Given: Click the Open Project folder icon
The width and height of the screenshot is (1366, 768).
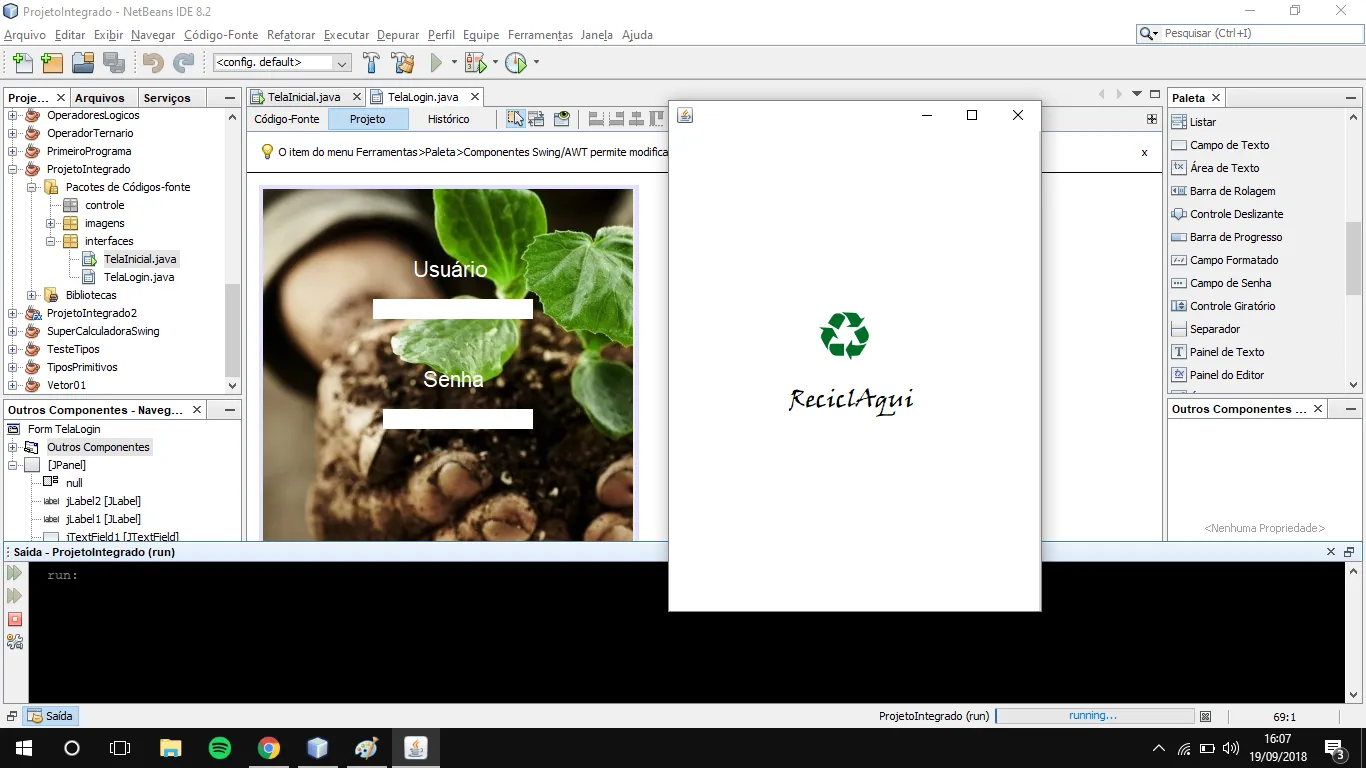Looking at the screenshot, I should coord(82,63).
